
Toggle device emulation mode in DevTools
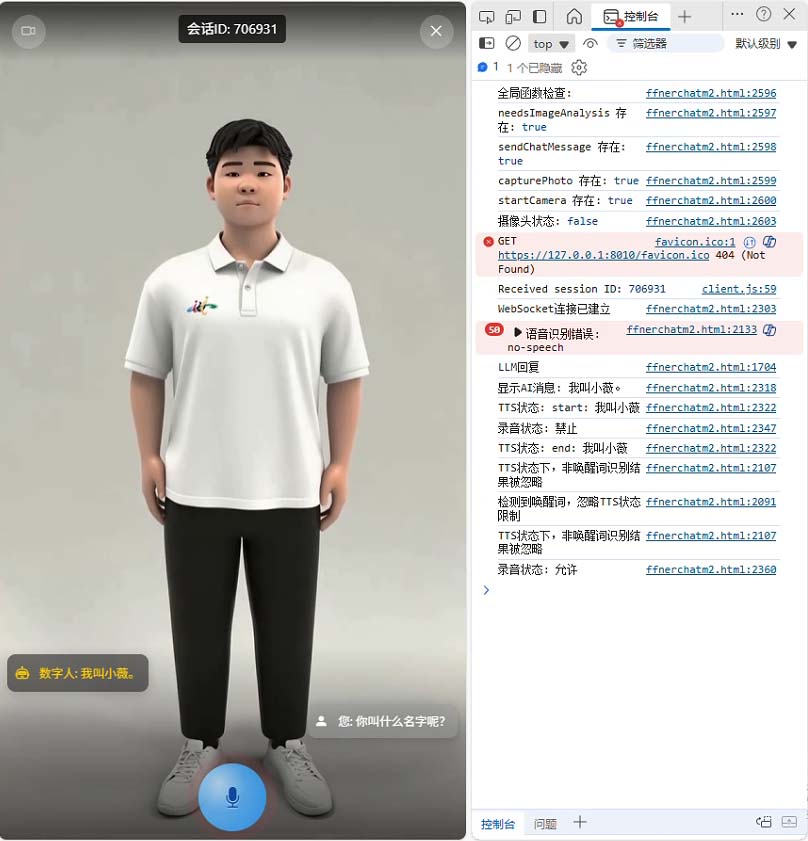(513, 16)
